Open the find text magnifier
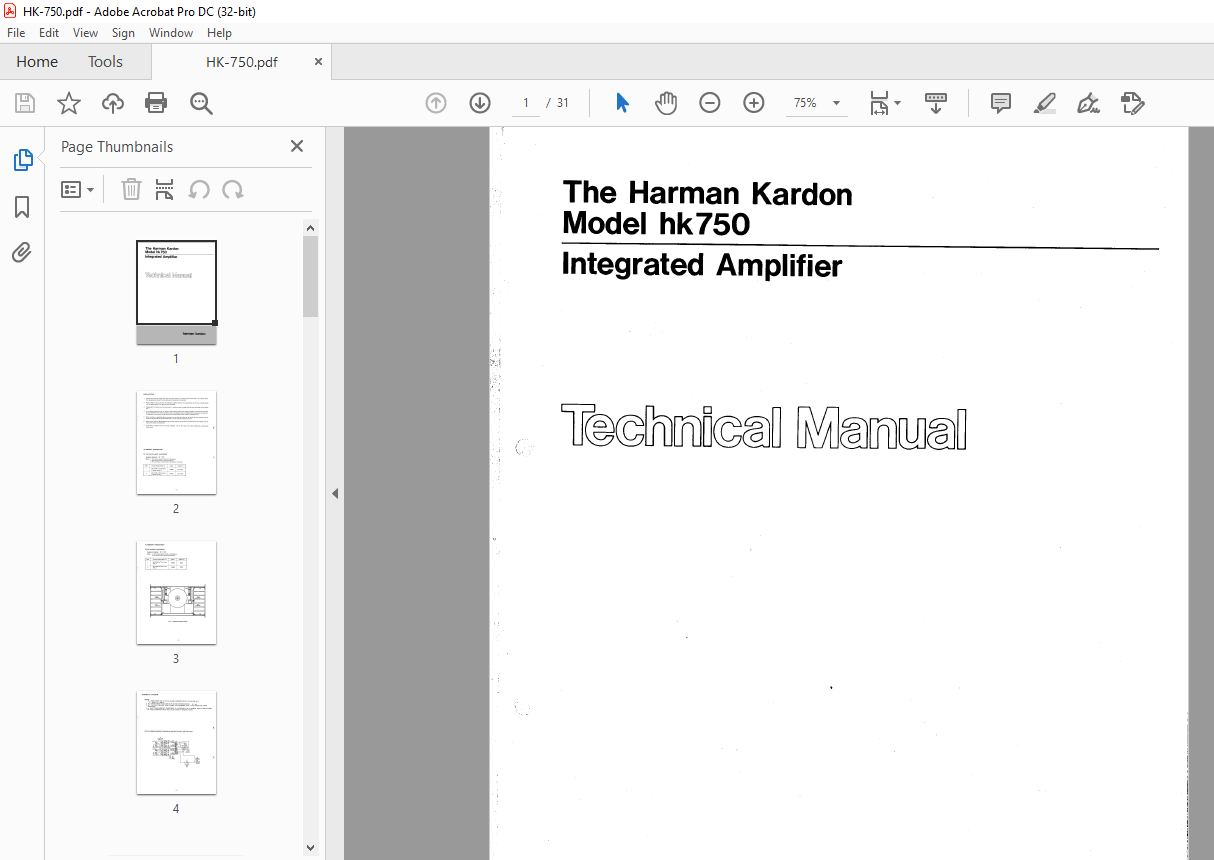The height and width of the screenshot is (860, 1214). [x=201, y=103]
